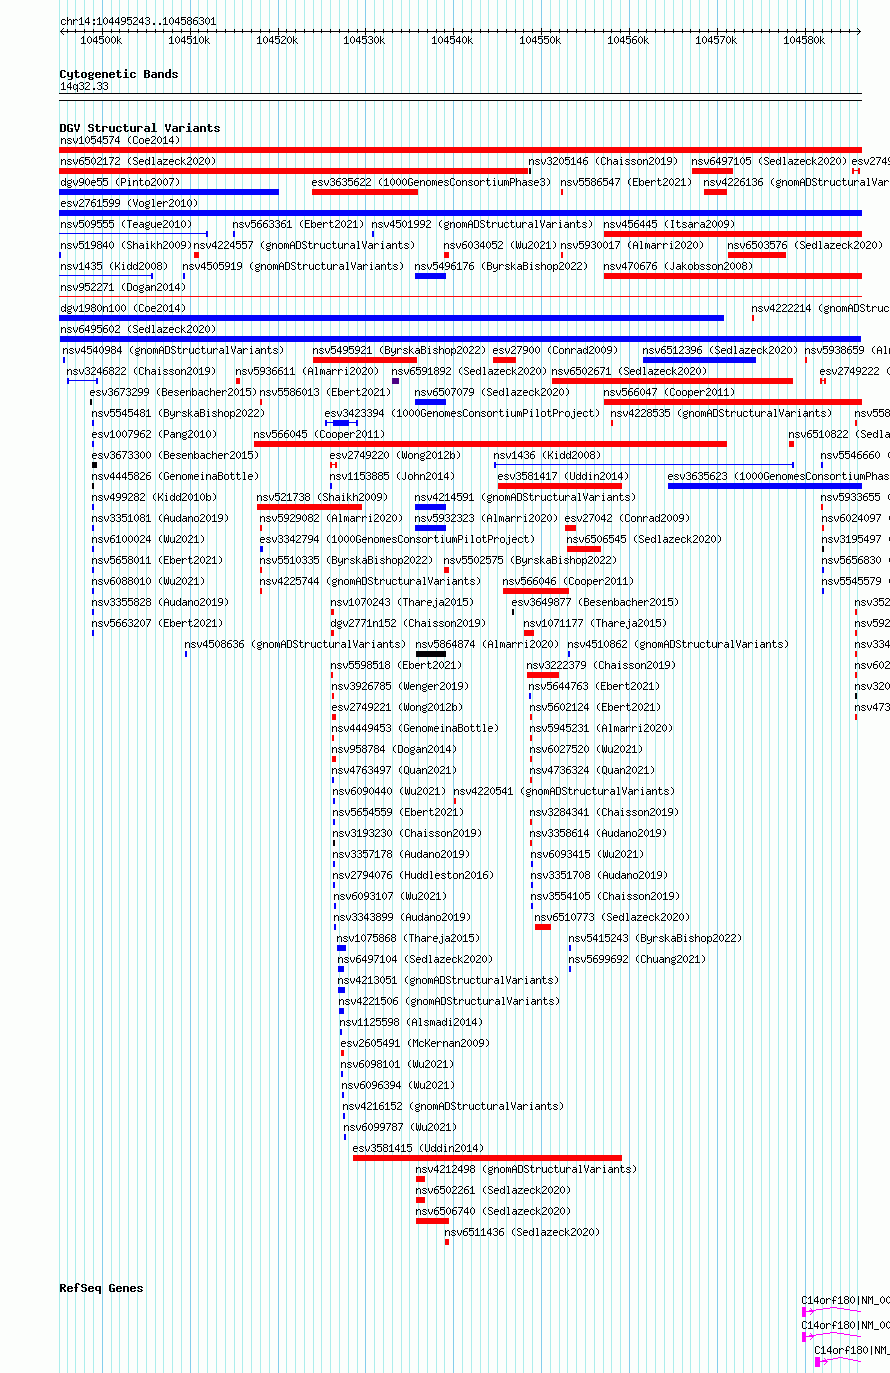Click nsv470676 (Jakobsson2008) label
The image size is (890, 1373).
[678, 266]
